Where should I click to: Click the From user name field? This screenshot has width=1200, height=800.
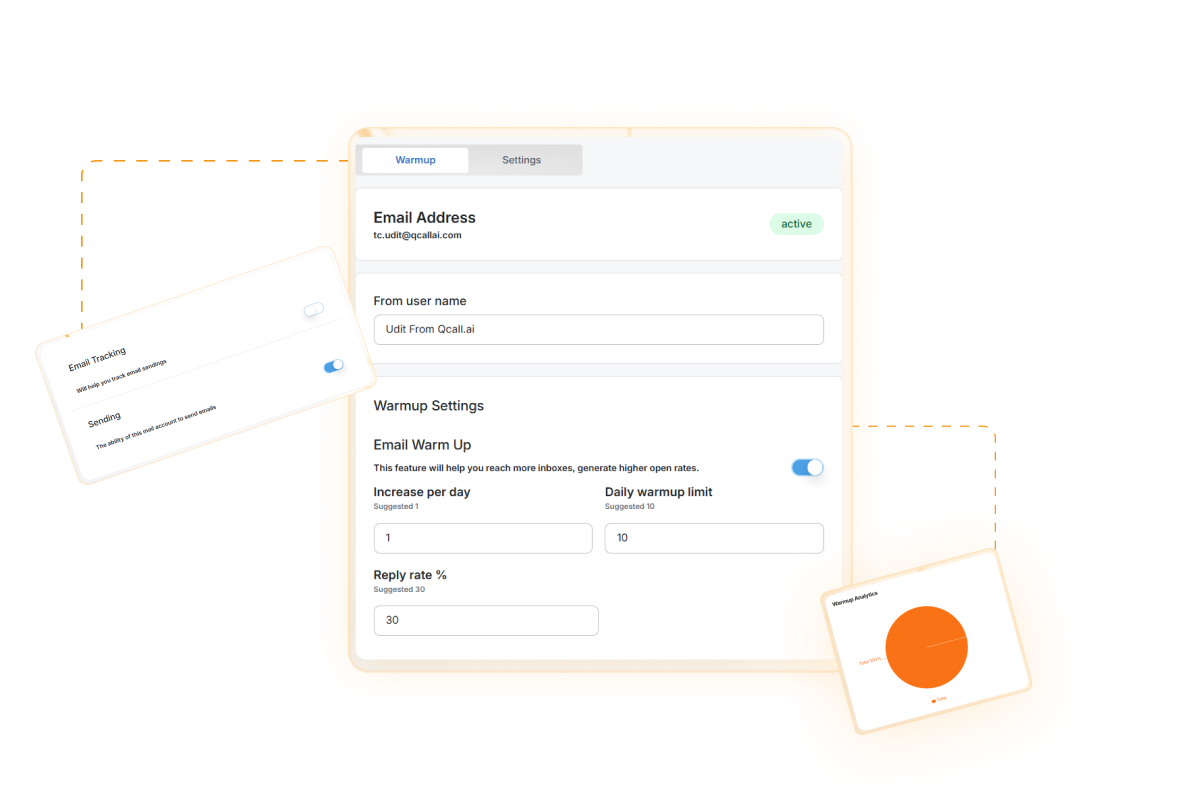(598, 330)
